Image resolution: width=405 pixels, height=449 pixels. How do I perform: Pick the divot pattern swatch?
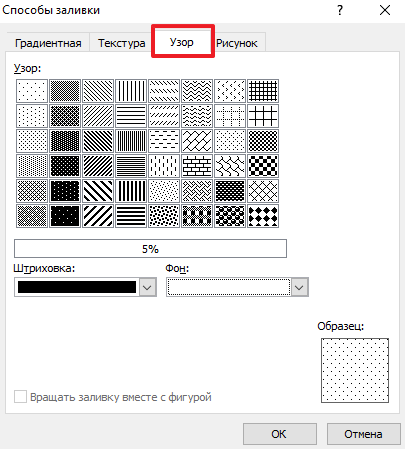pyautogui.click(x=230, y=91)
